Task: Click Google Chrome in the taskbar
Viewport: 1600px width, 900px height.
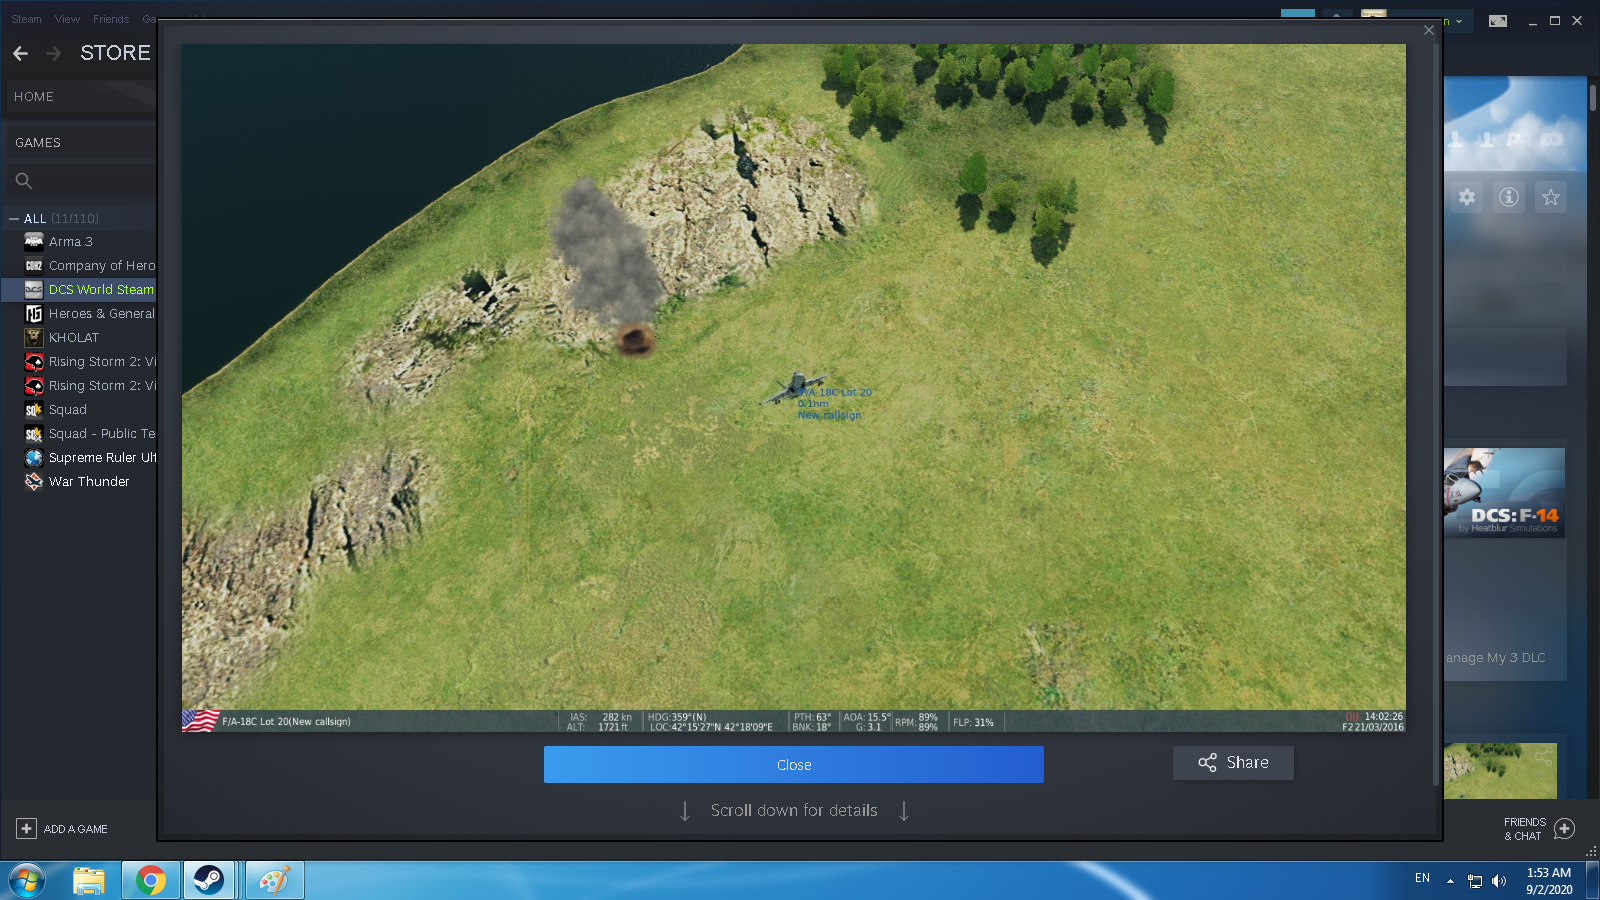Action: pos(151,880)
